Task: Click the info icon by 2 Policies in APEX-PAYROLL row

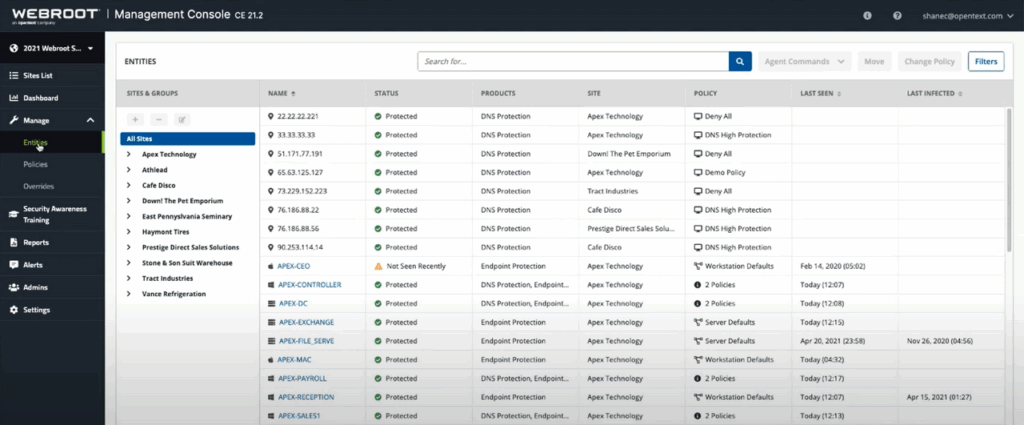Action: 697,379
